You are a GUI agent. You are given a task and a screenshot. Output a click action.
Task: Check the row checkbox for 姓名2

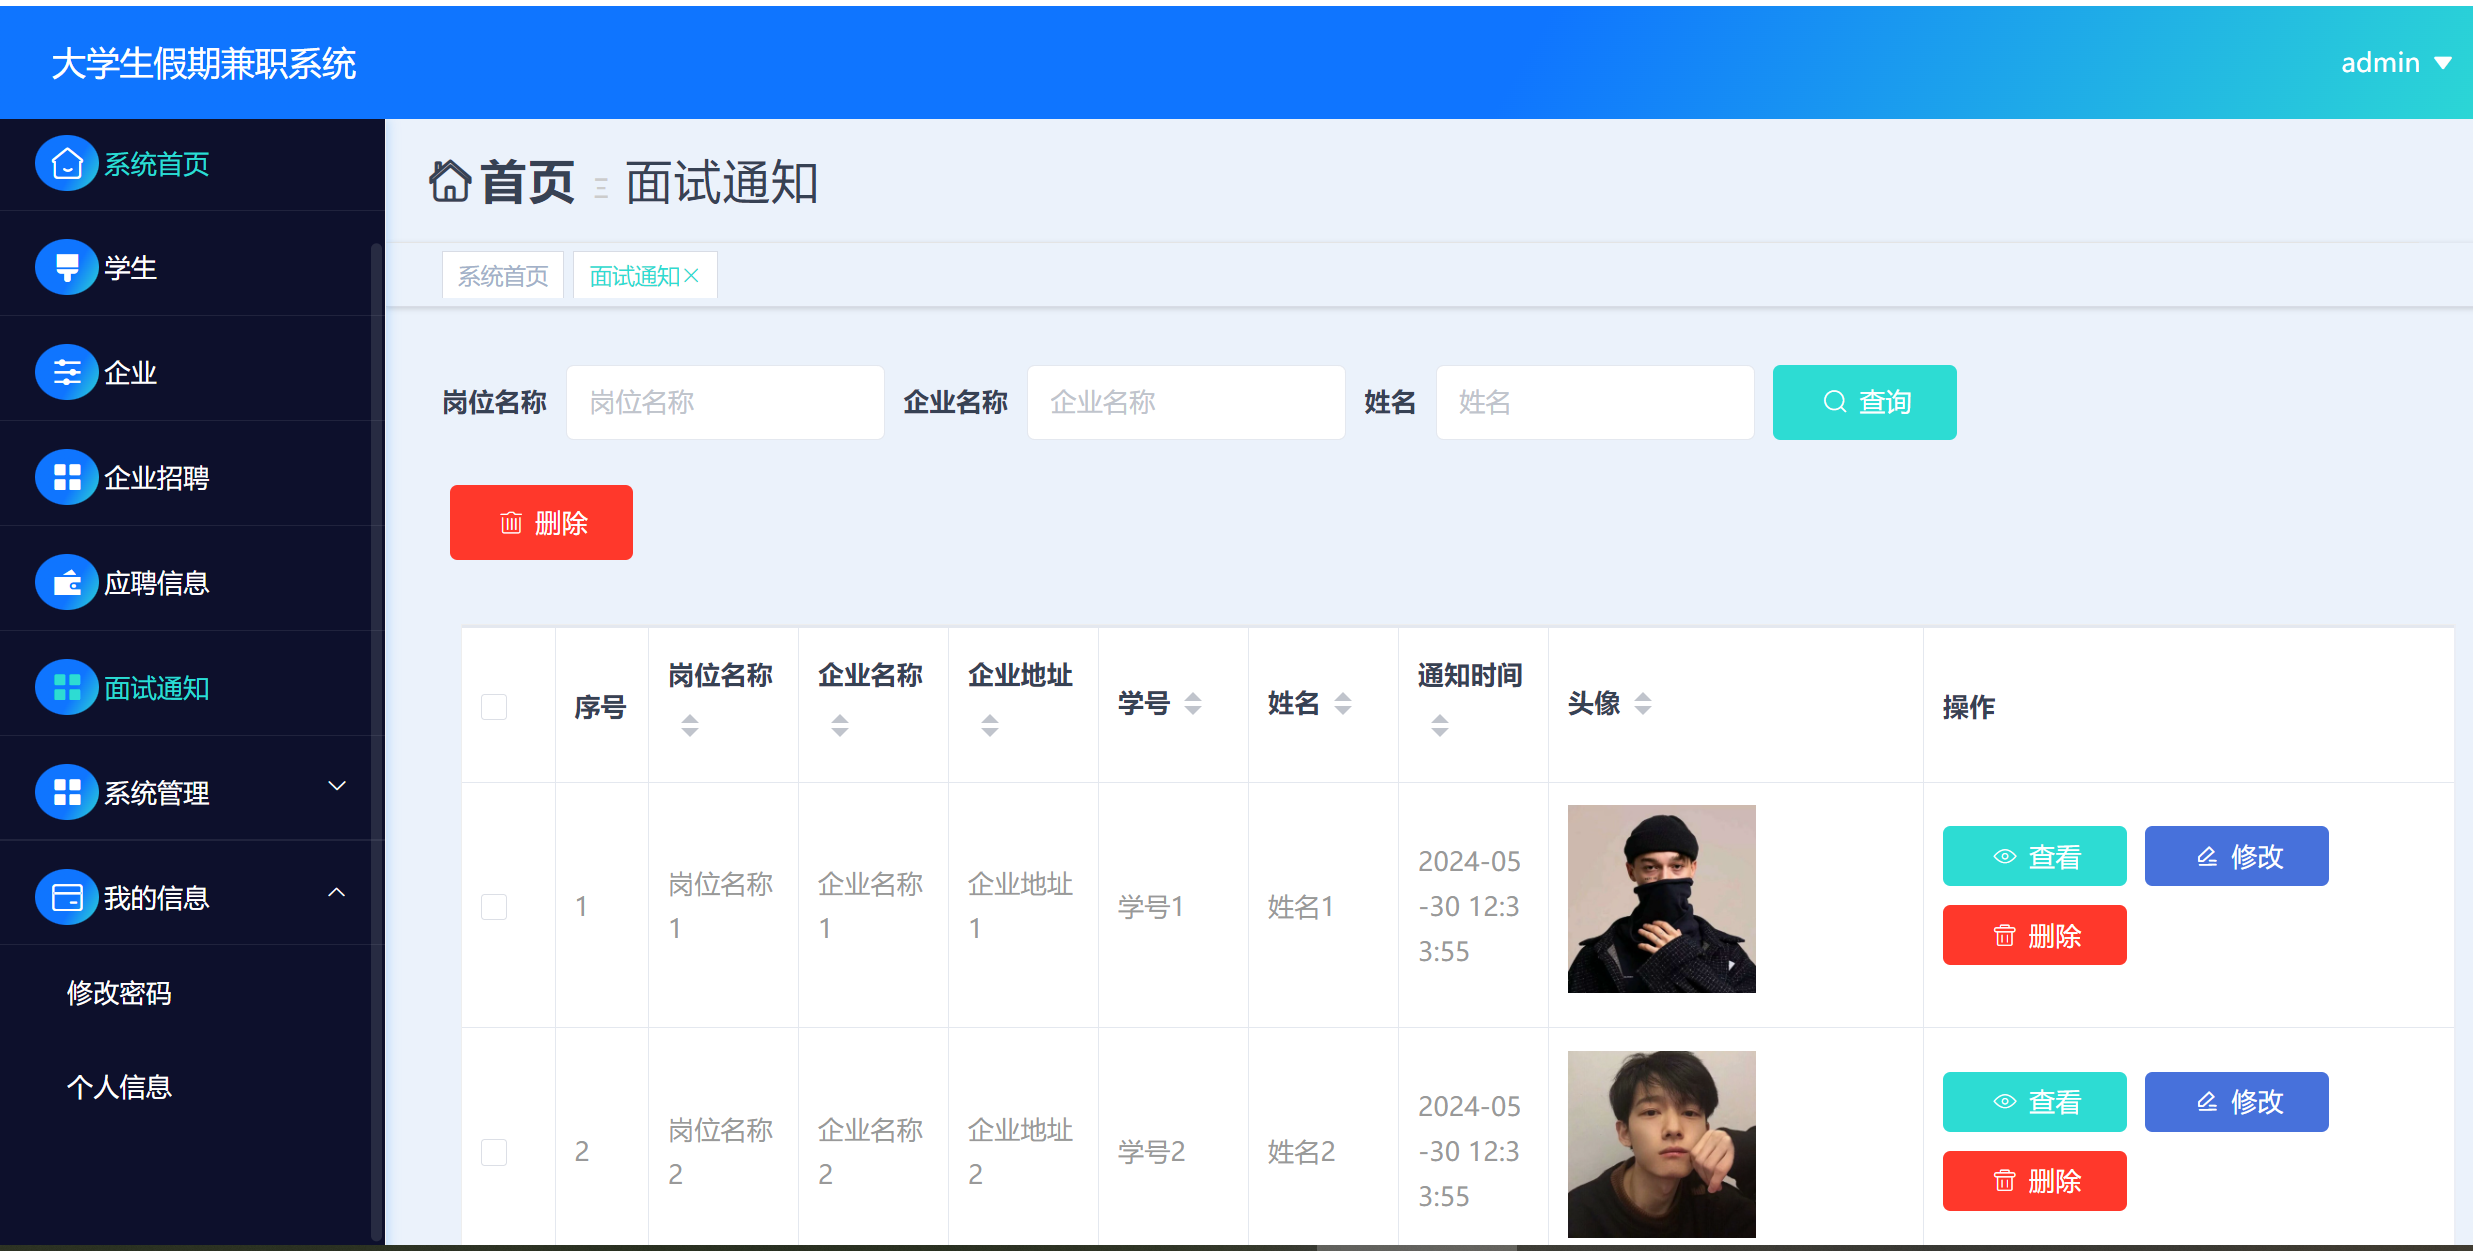tap(493, 1152)
